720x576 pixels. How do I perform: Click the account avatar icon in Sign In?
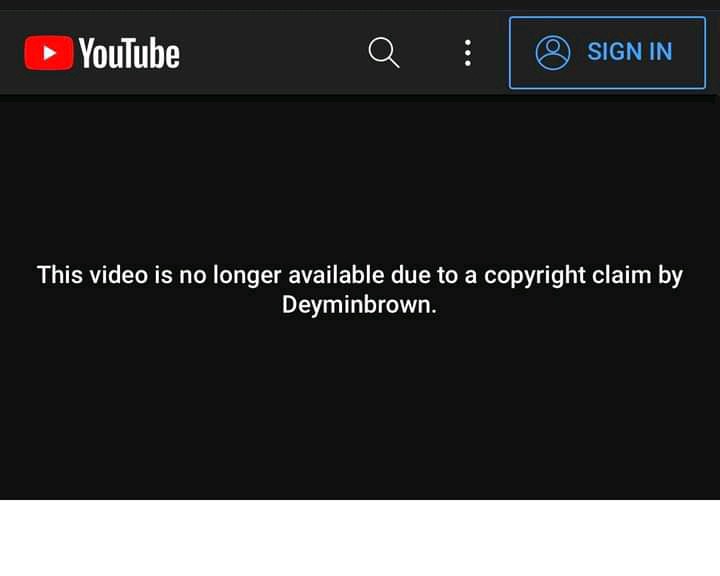point(553,53)
